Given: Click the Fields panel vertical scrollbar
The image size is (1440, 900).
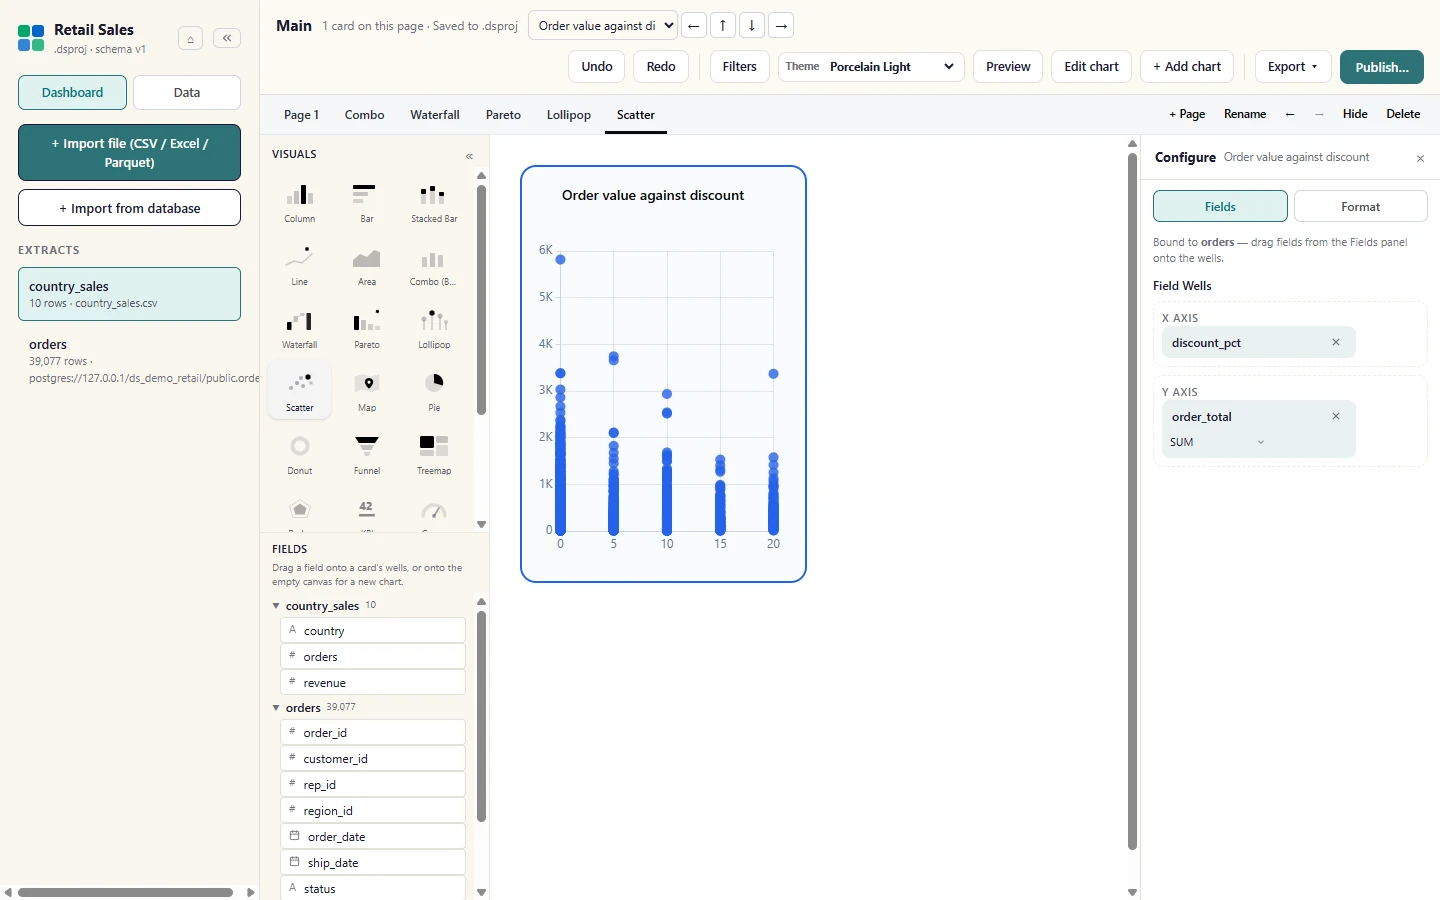Looking at the screenshot, I should [481, 716].
